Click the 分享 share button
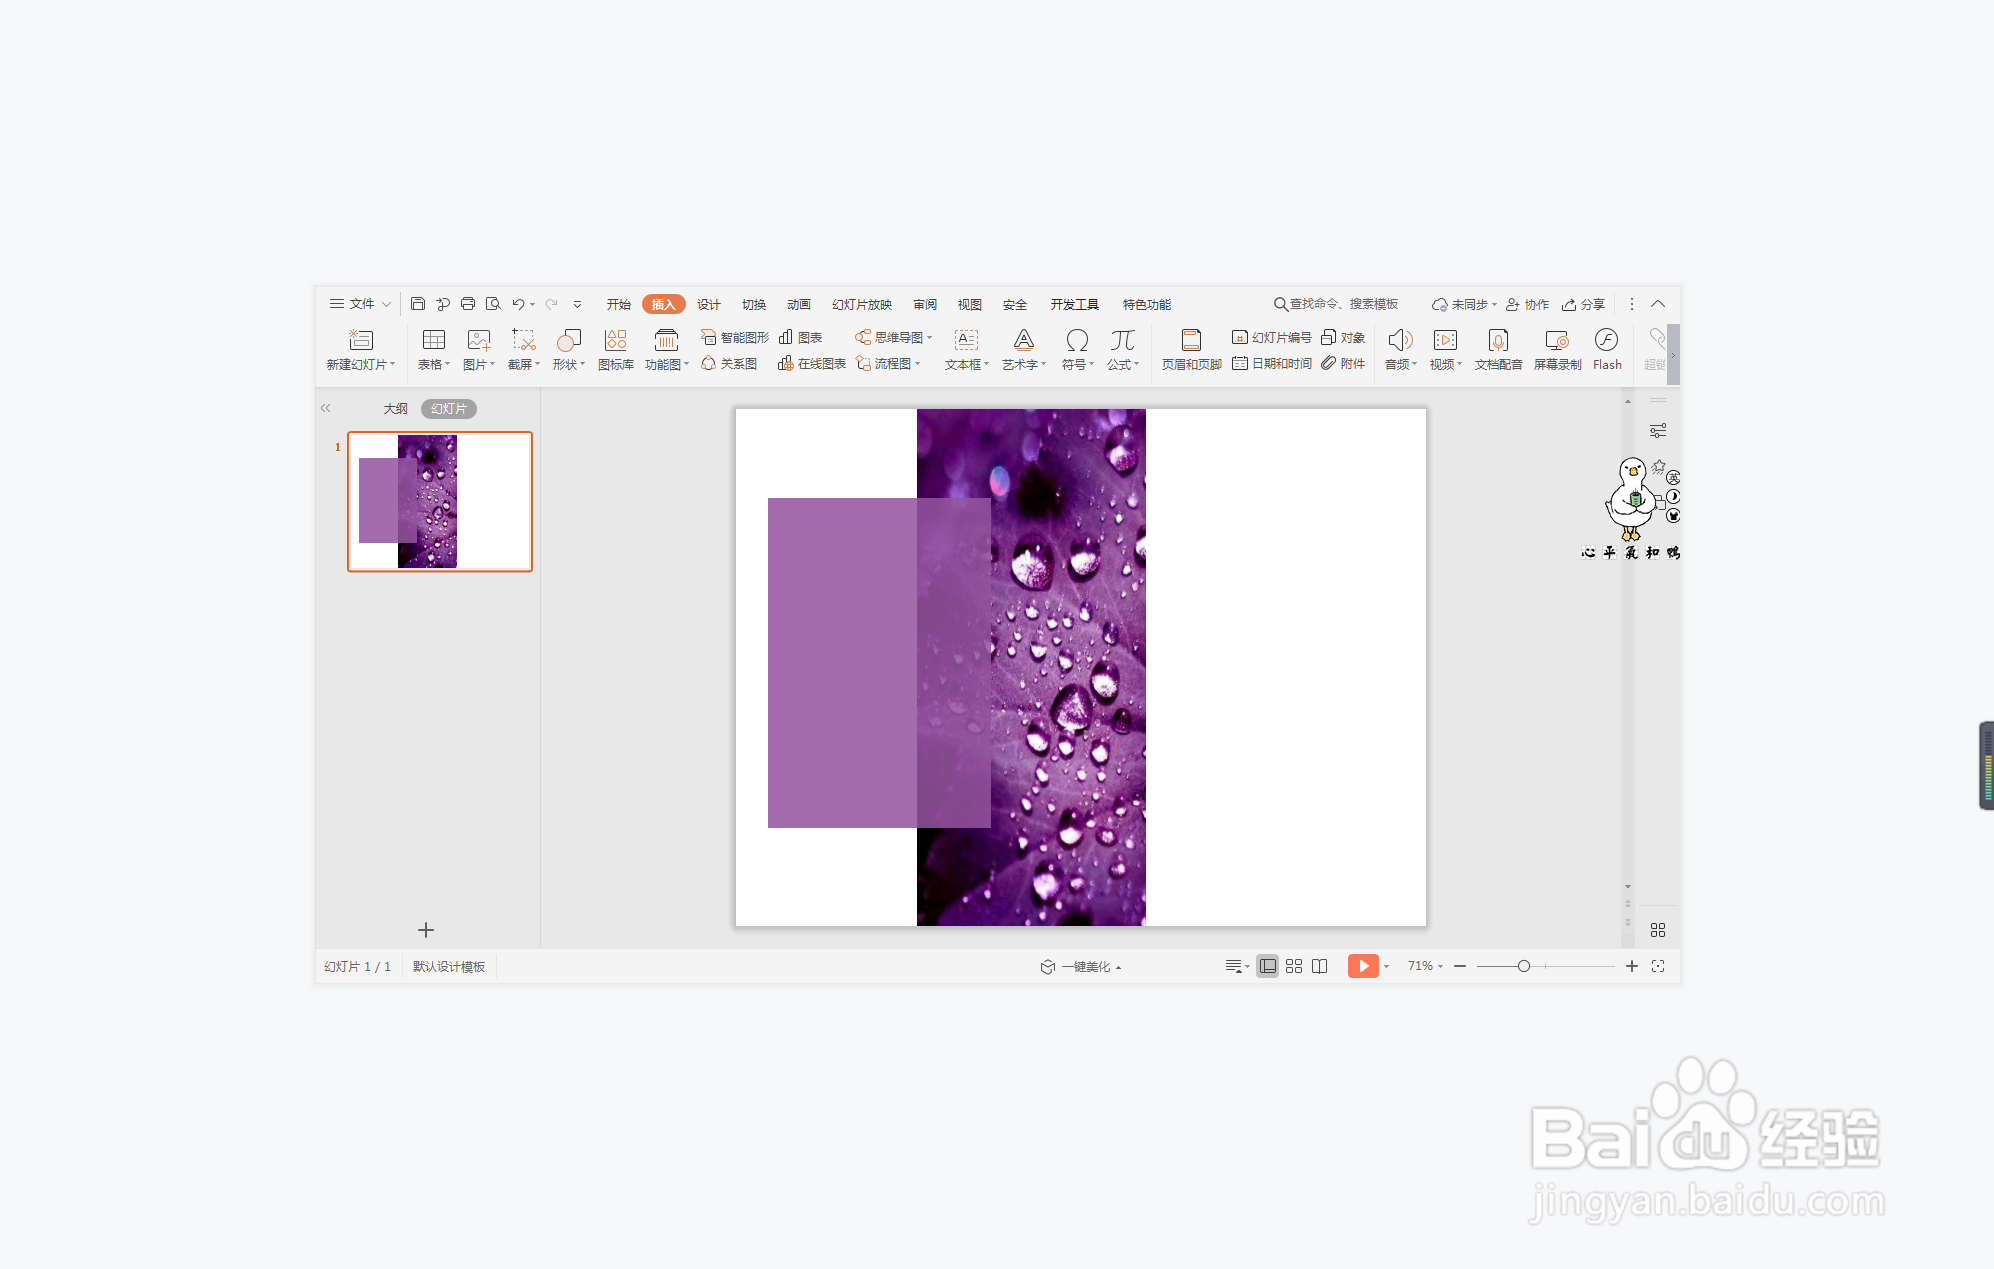 [1584, 304]
